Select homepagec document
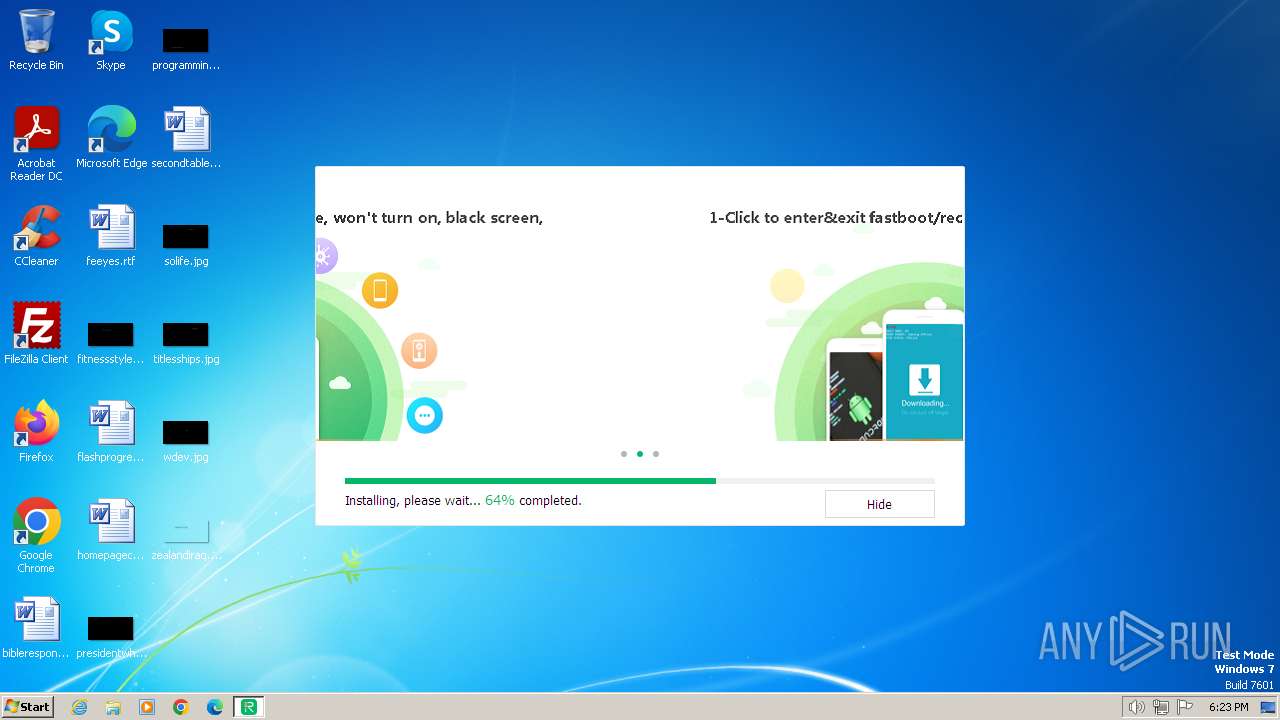The height and width of the screenshot is (720, 1280). [x=110, y=530]
